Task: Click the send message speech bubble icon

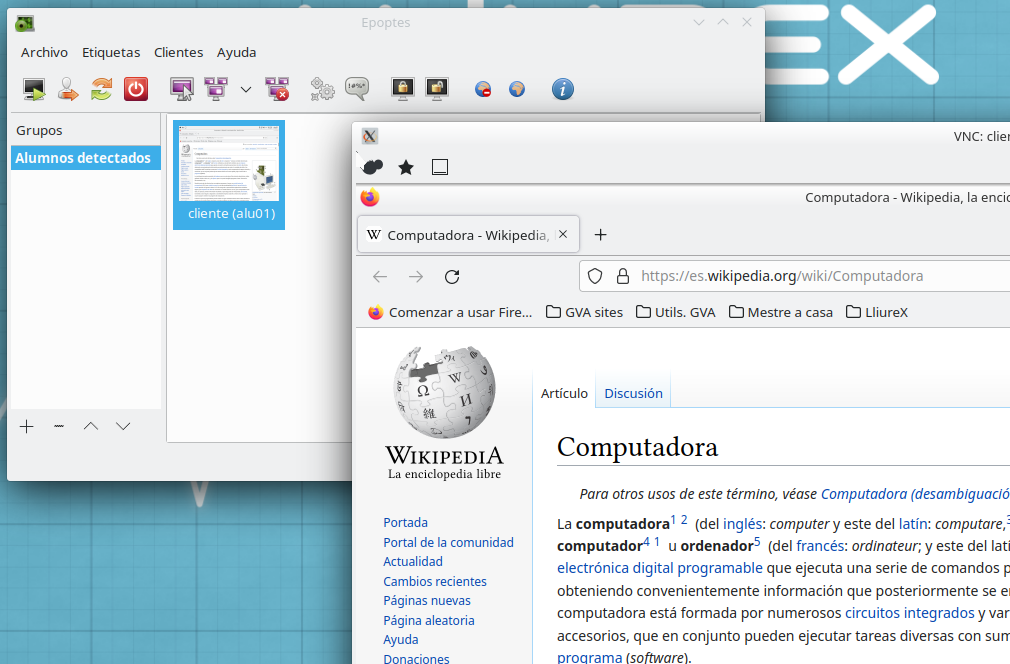Action: 356,89
